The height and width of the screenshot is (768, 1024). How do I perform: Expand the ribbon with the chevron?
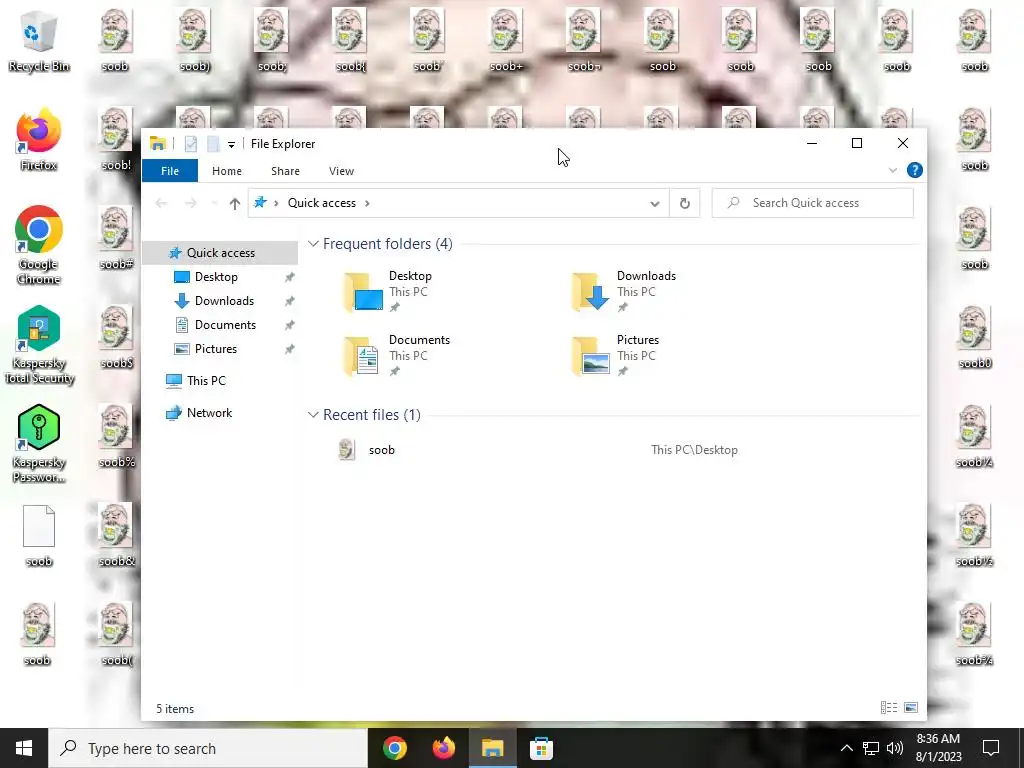point(893,170)
